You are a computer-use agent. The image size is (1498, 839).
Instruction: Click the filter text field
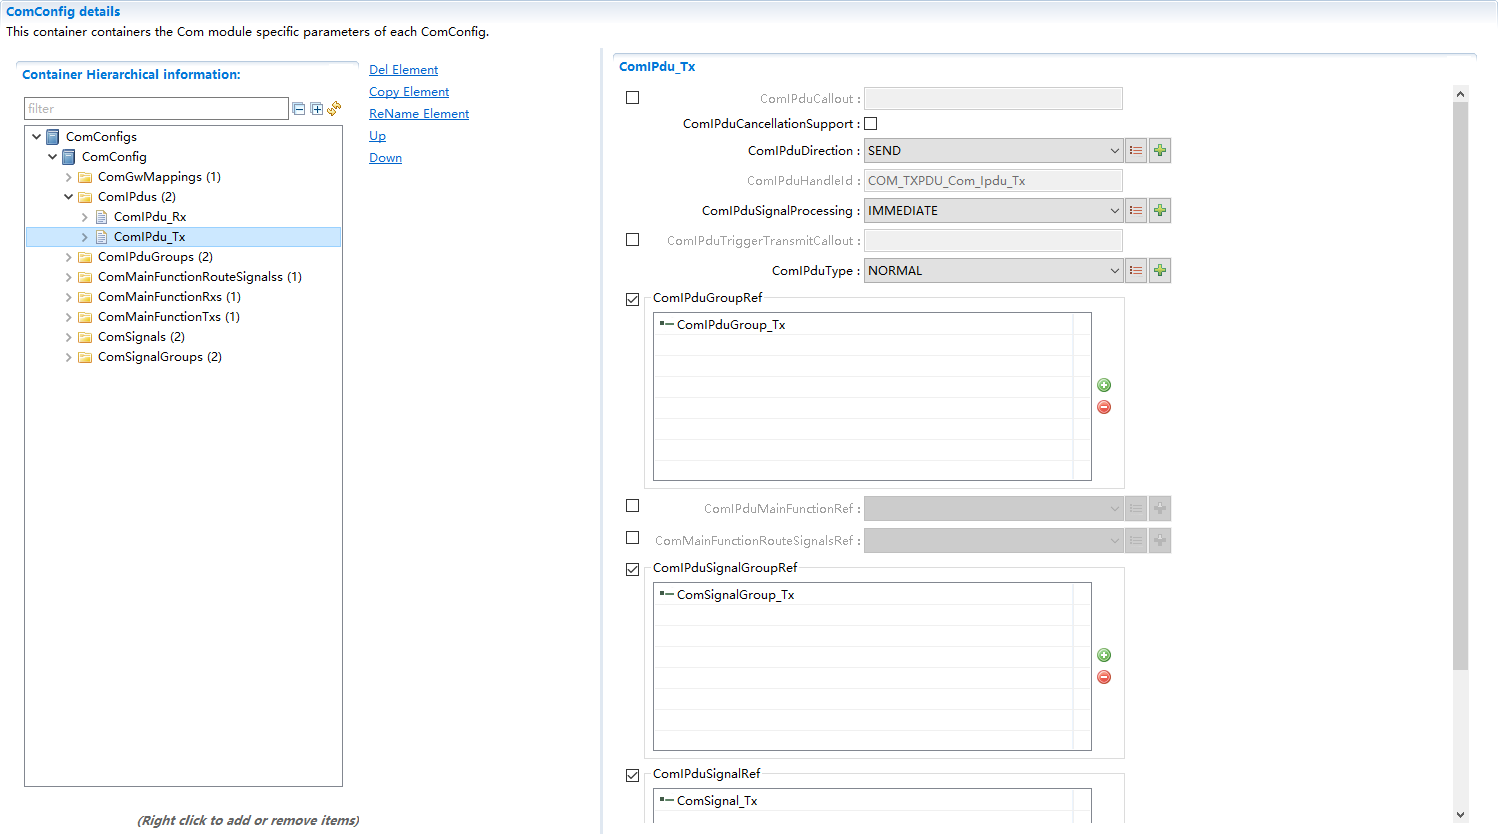pos(156,109)
